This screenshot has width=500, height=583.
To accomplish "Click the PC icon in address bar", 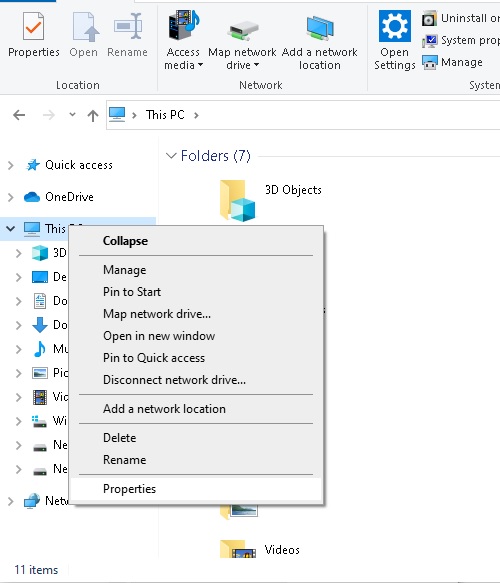I will pos(117,115).
